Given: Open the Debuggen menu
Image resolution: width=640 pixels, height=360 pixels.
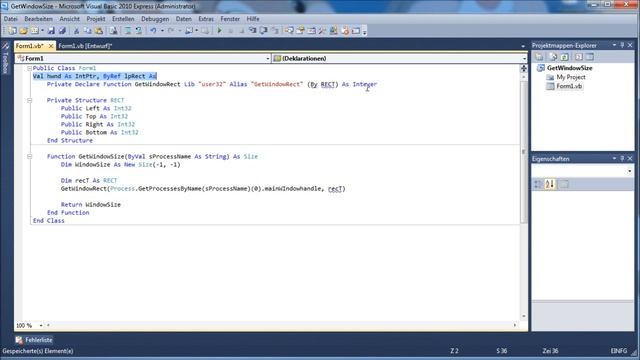Looking at the screenshot, I should pyautogui.click(x=155, y=19).
